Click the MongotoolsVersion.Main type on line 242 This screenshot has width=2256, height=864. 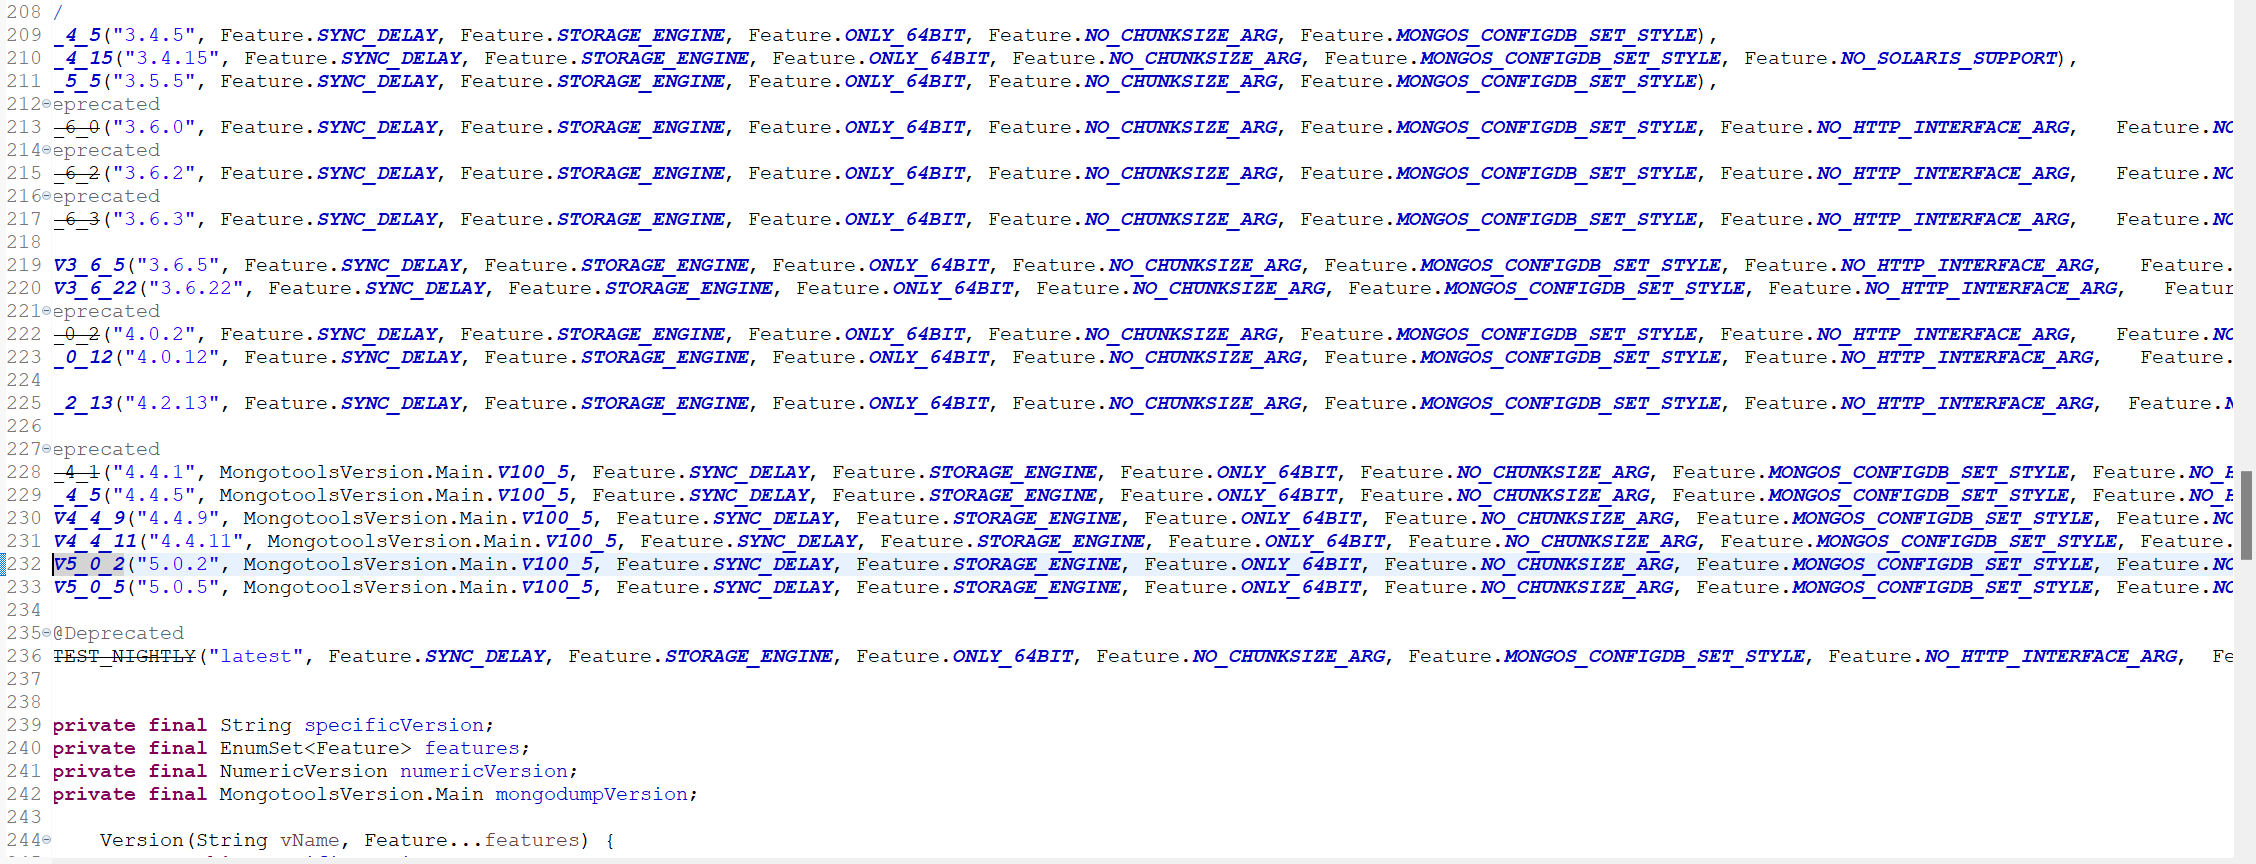[x=352, y=794]
